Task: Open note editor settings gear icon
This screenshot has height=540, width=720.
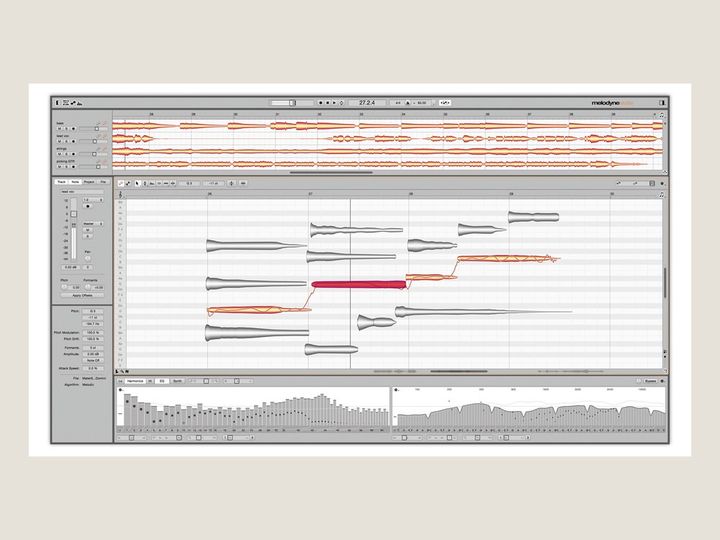Action: [662, 183]
